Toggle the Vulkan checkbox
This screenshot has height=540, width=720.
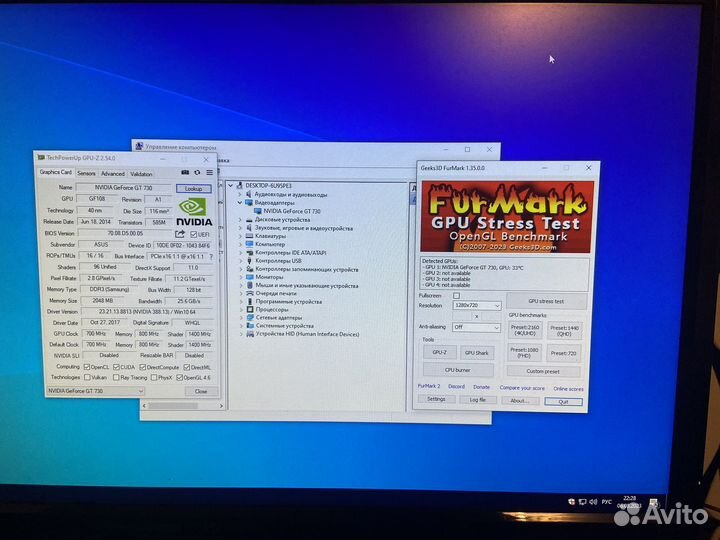[x=87, y=377]
